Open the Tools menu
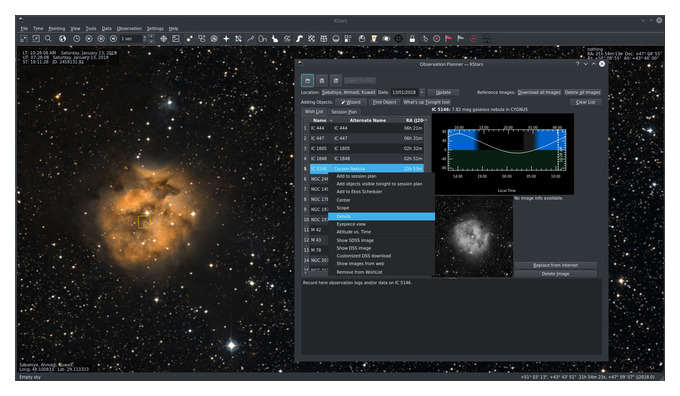Viewport: 680px width, 396px height. 91,29
